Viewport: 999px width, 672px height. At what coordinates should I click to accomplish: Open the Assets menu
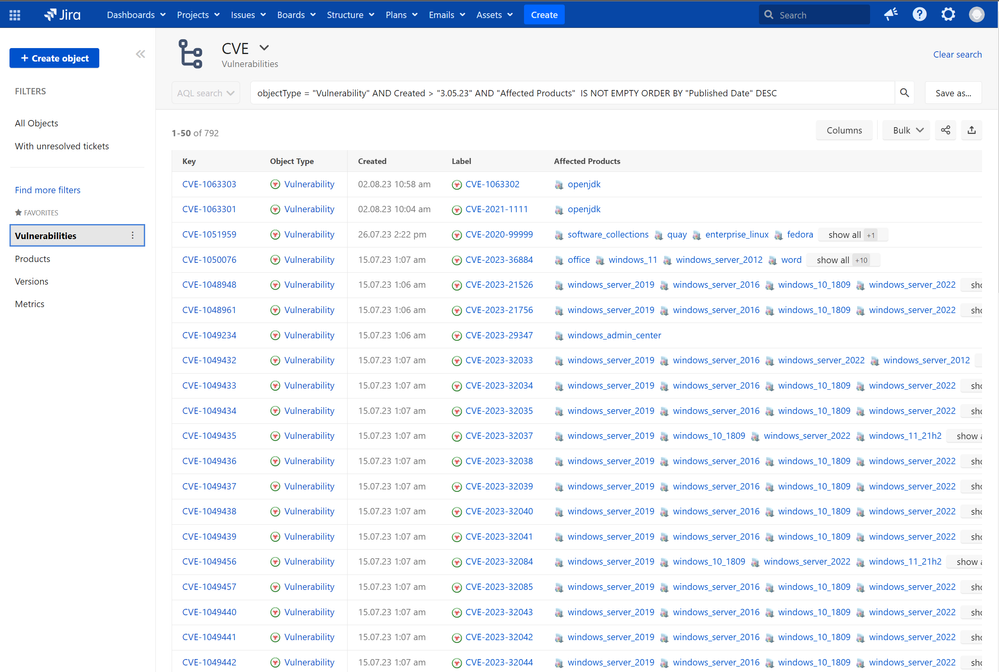[494, 15]
